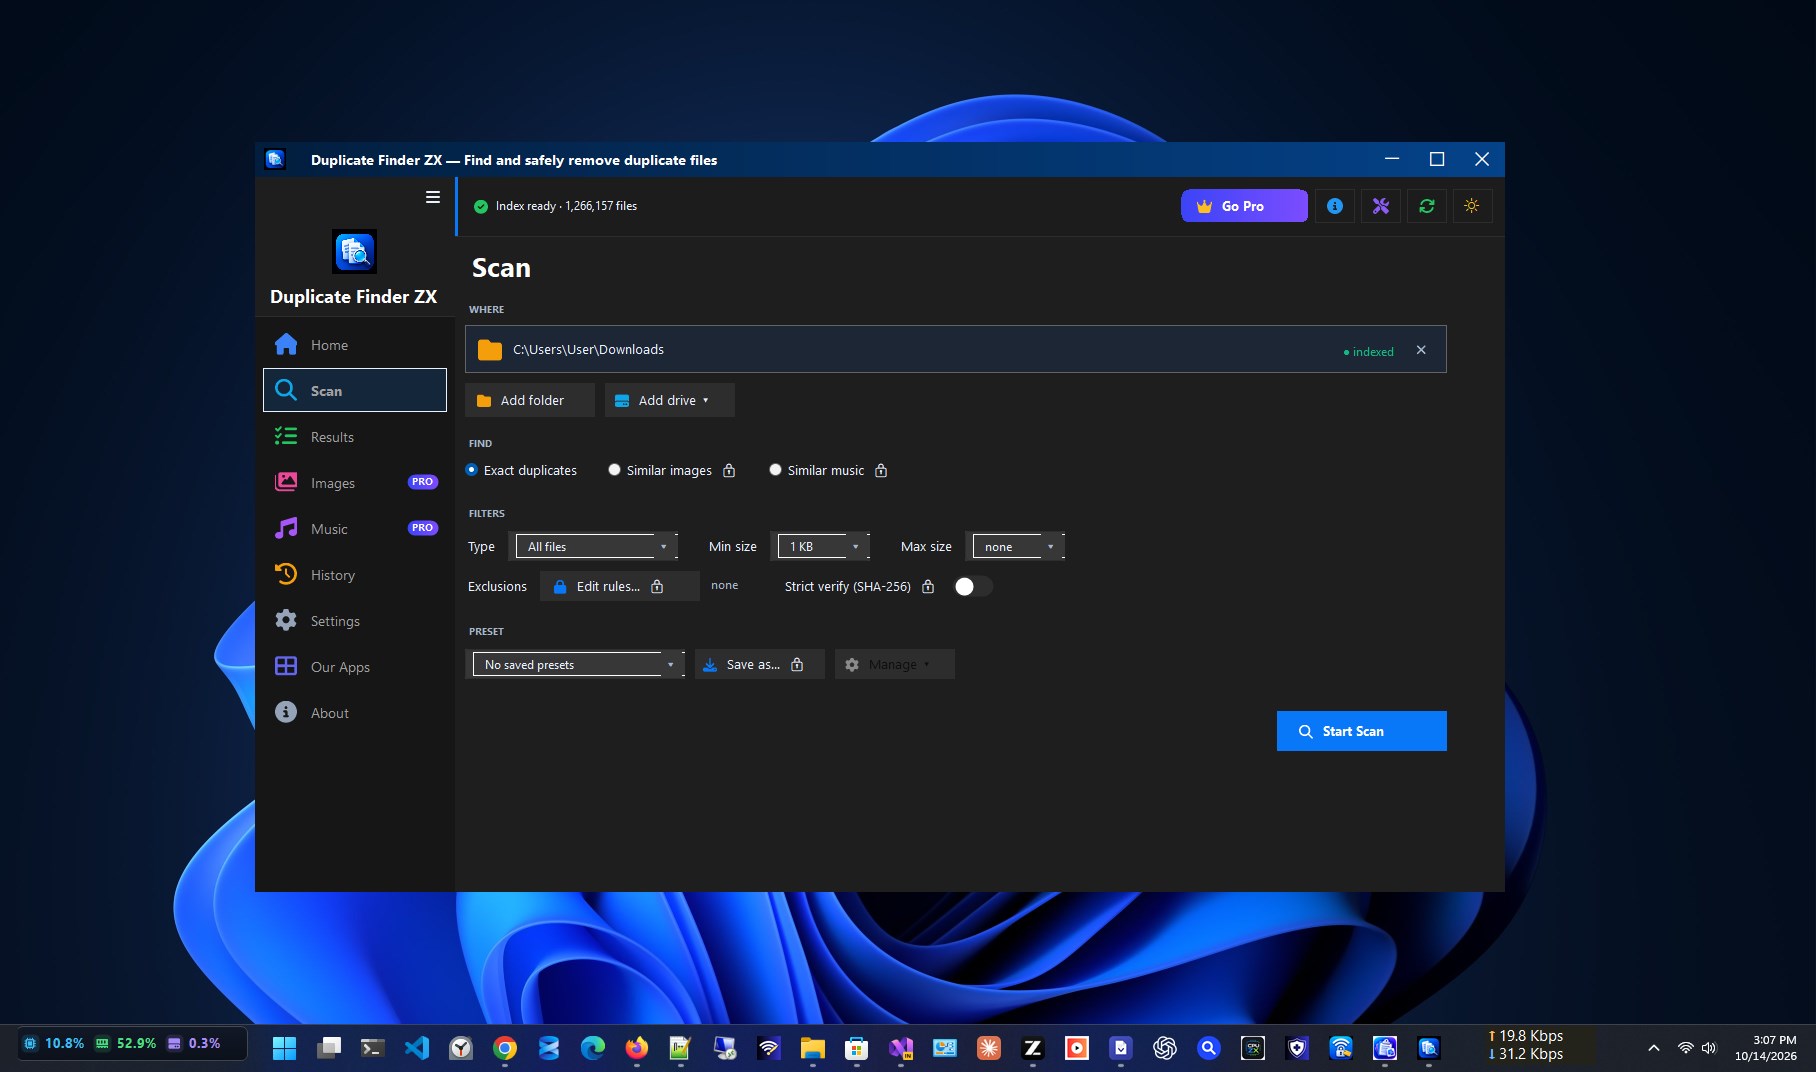Screen dimensions: 1816x1072
Task: Show hidden system tray icons chevron
Action: click(x=1654, y=1048)
